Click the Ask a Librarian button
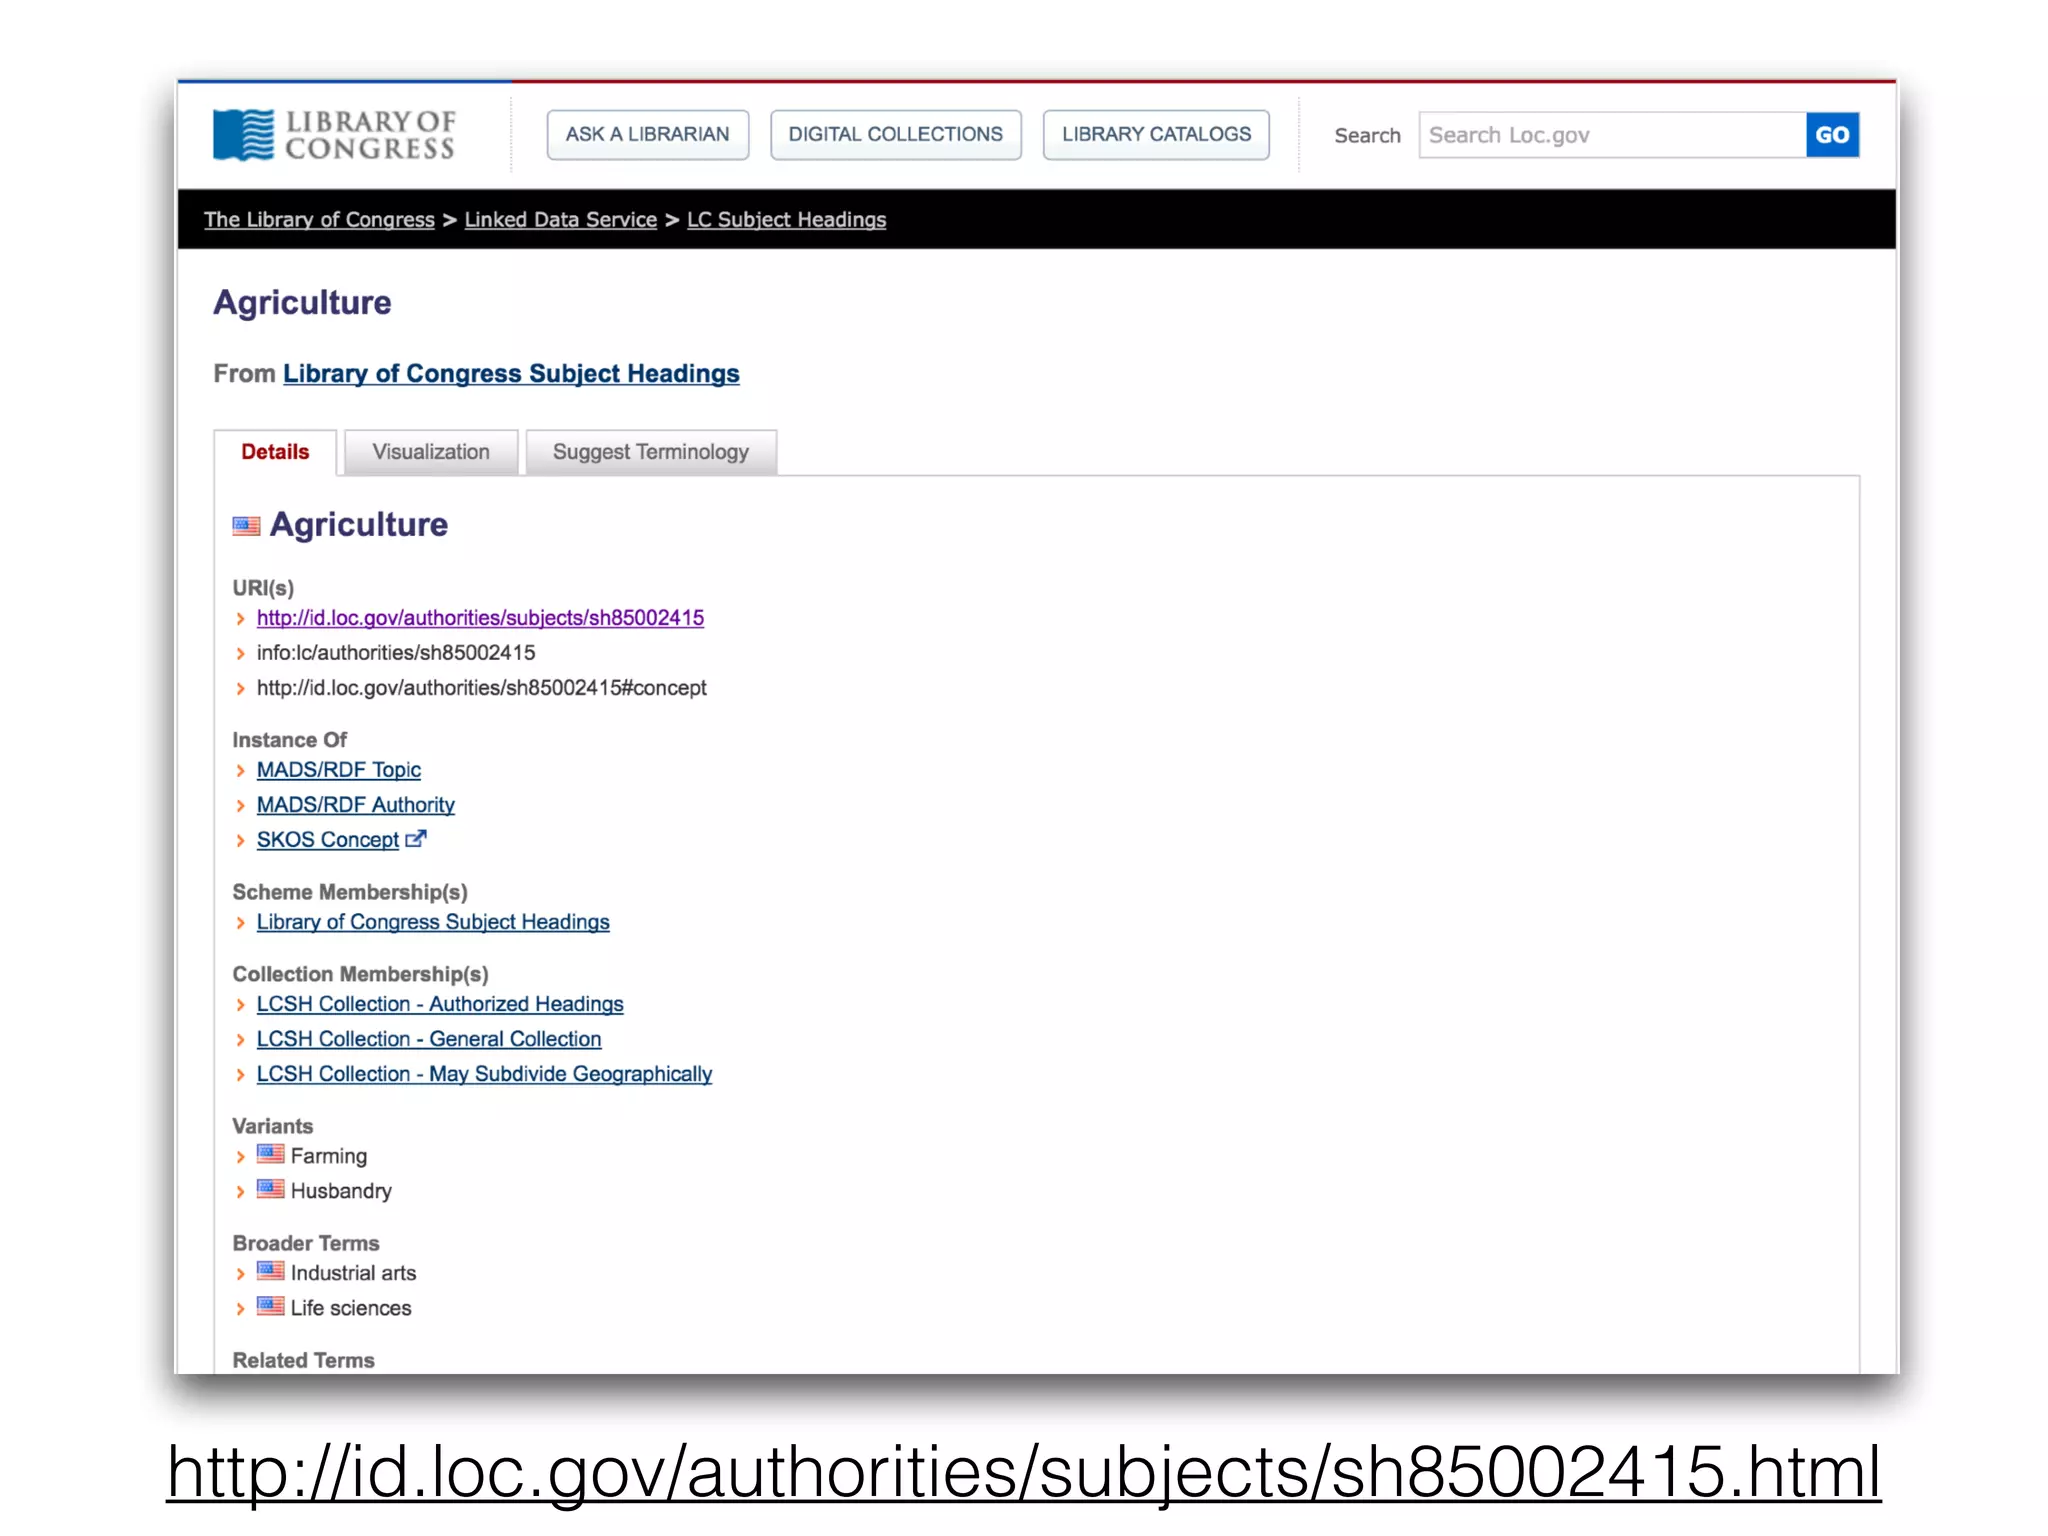Screen dimensions: 2048x1536 click(648, 135)
